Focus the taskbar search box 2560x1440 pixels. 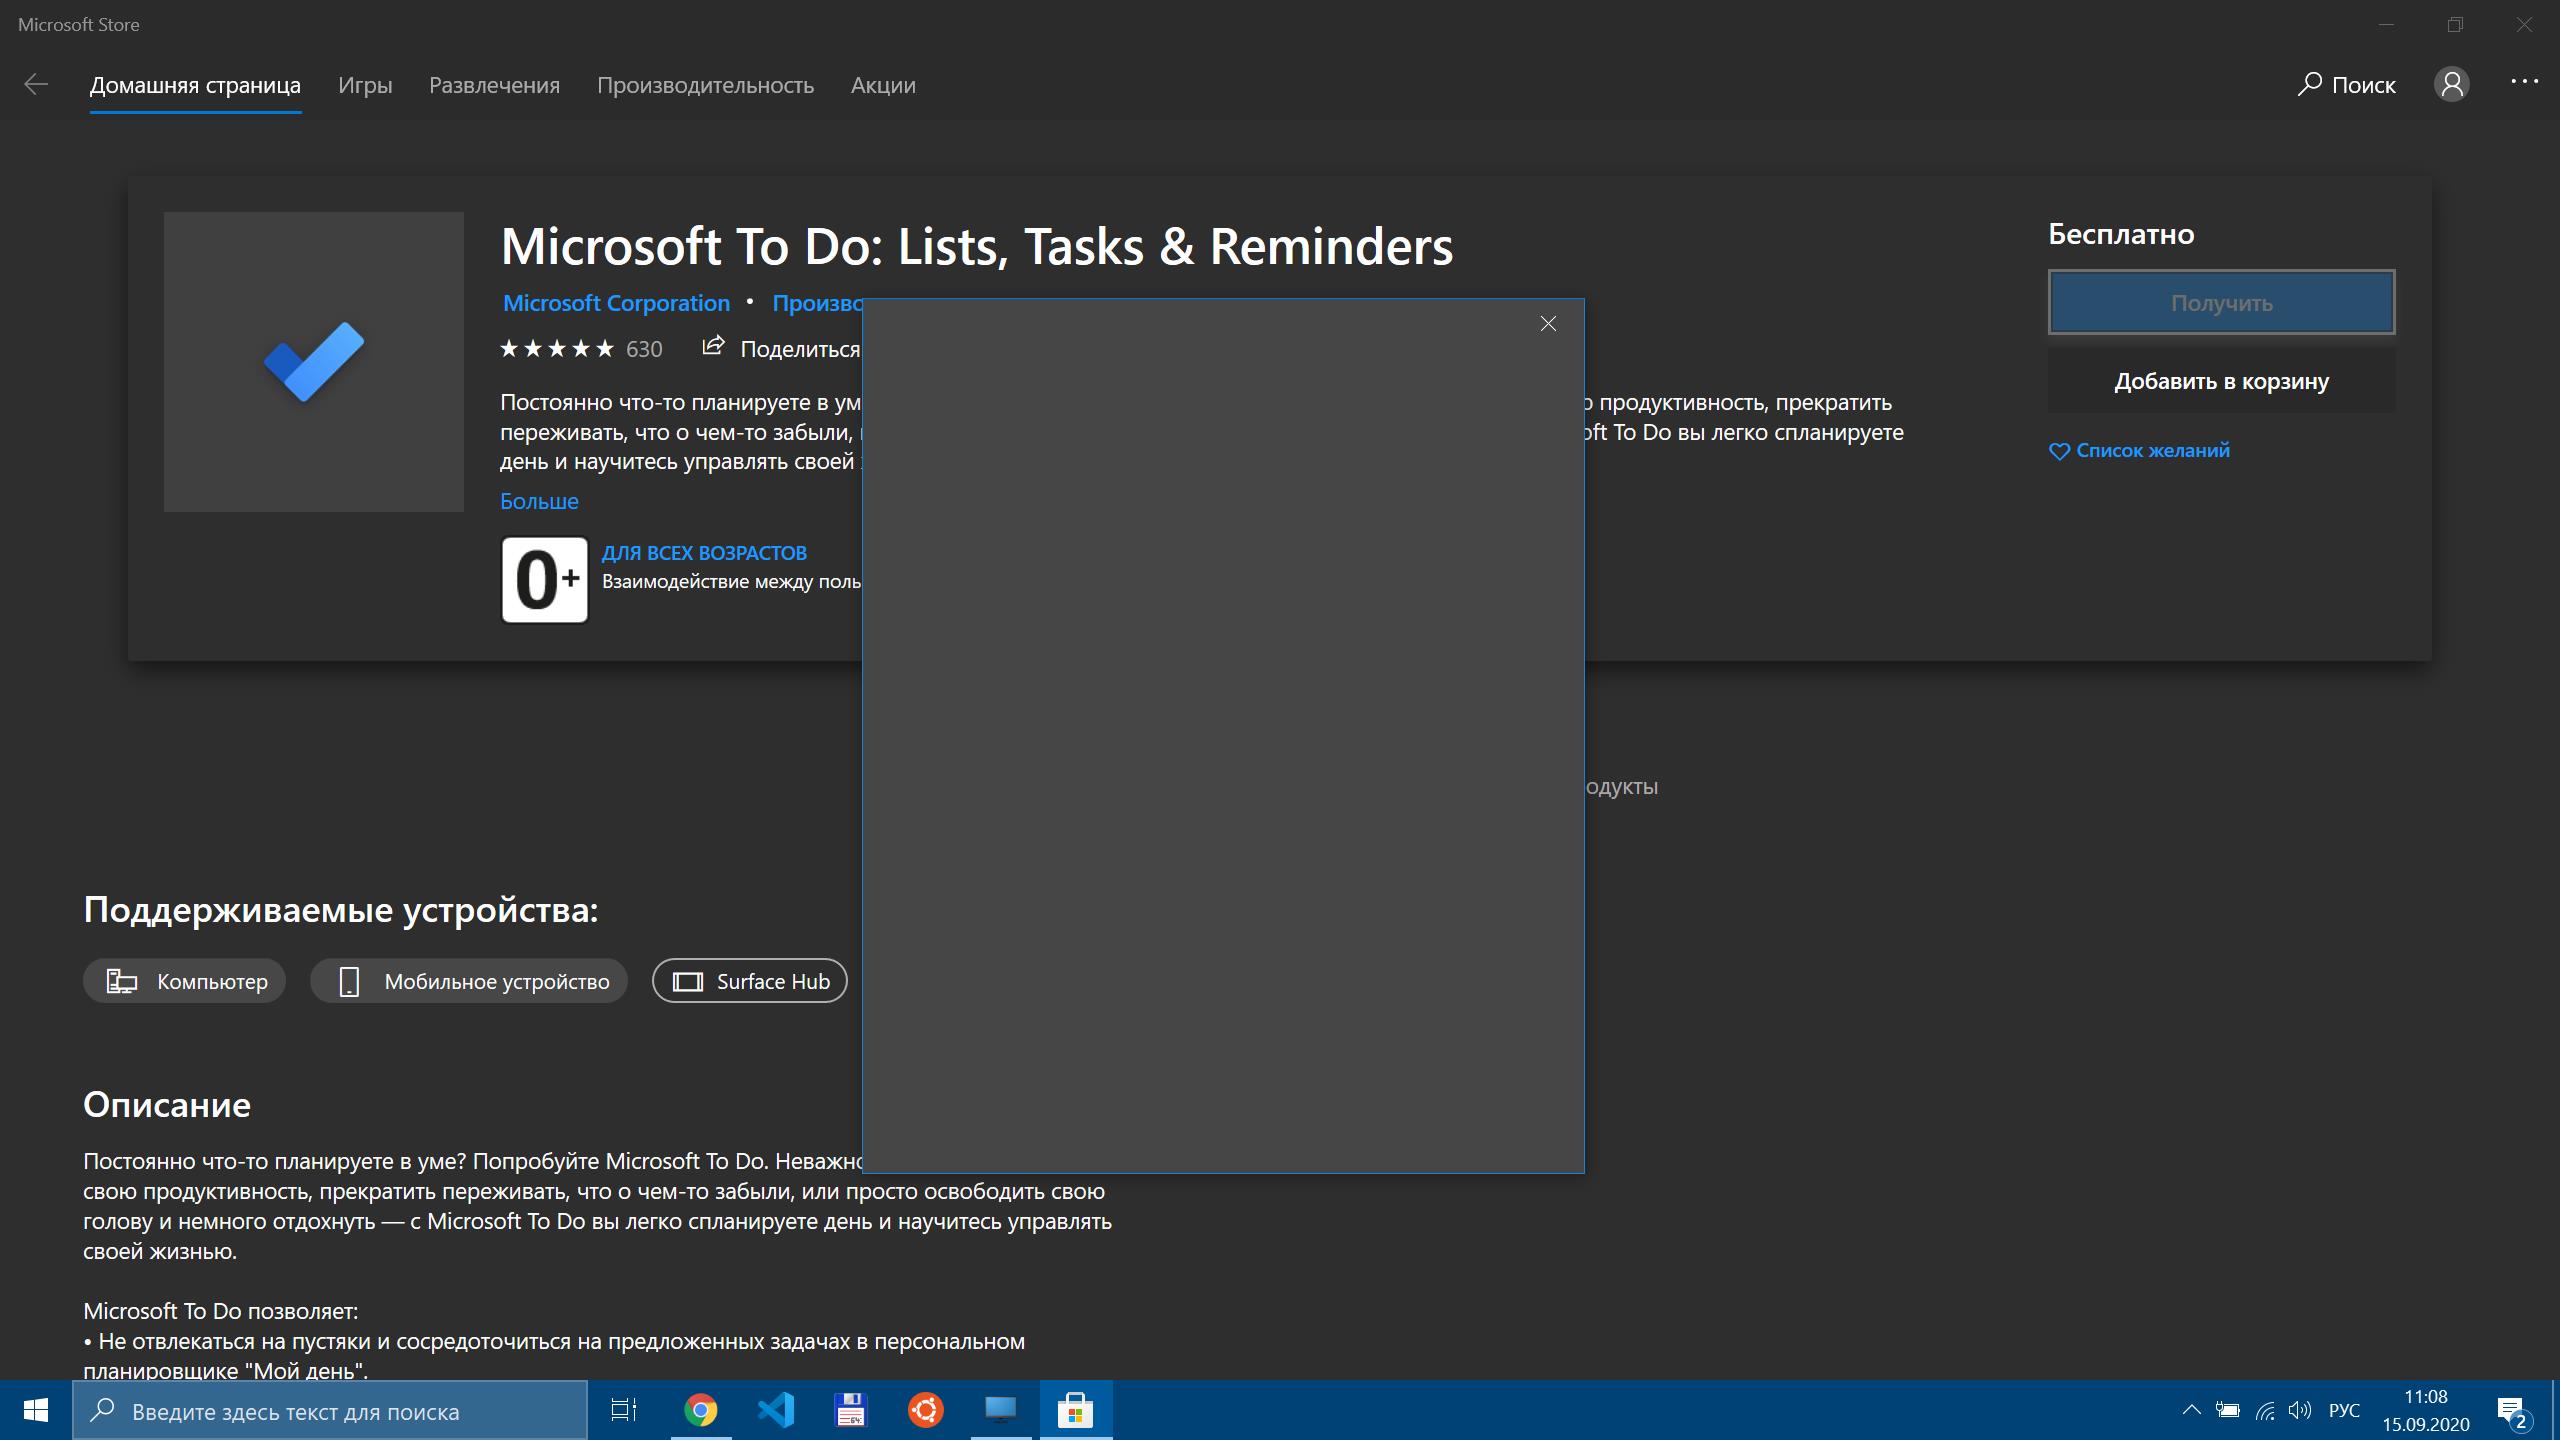pyautogui.click(x=330, y=1411)
